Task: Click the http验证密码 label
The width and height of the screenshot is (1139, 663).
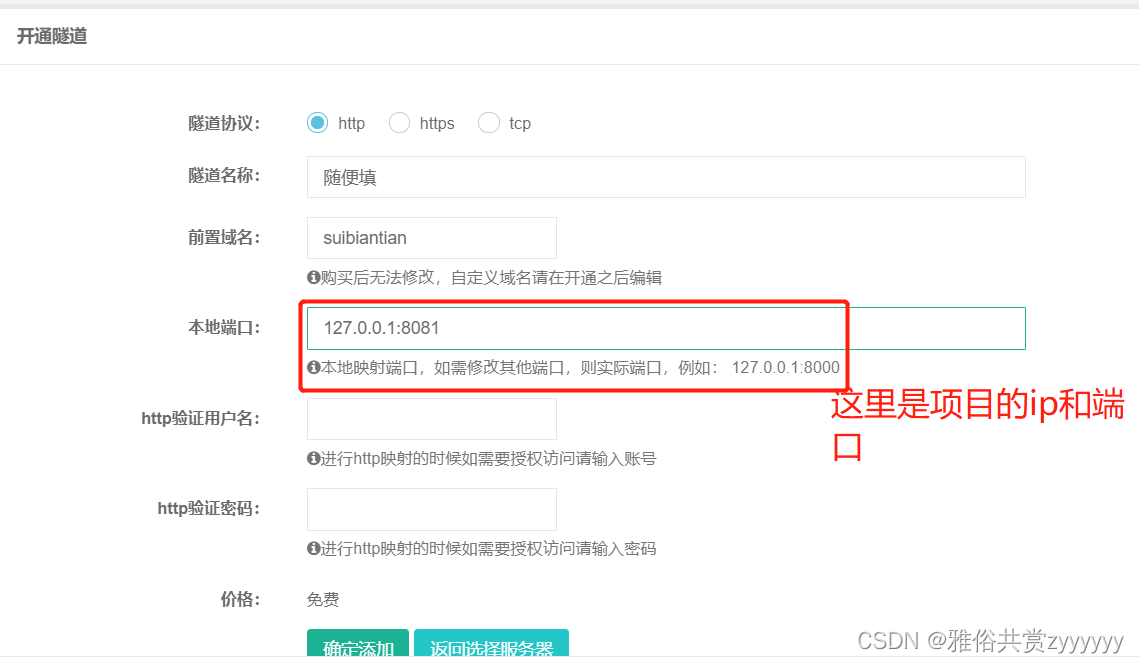Action: (208, 508)
